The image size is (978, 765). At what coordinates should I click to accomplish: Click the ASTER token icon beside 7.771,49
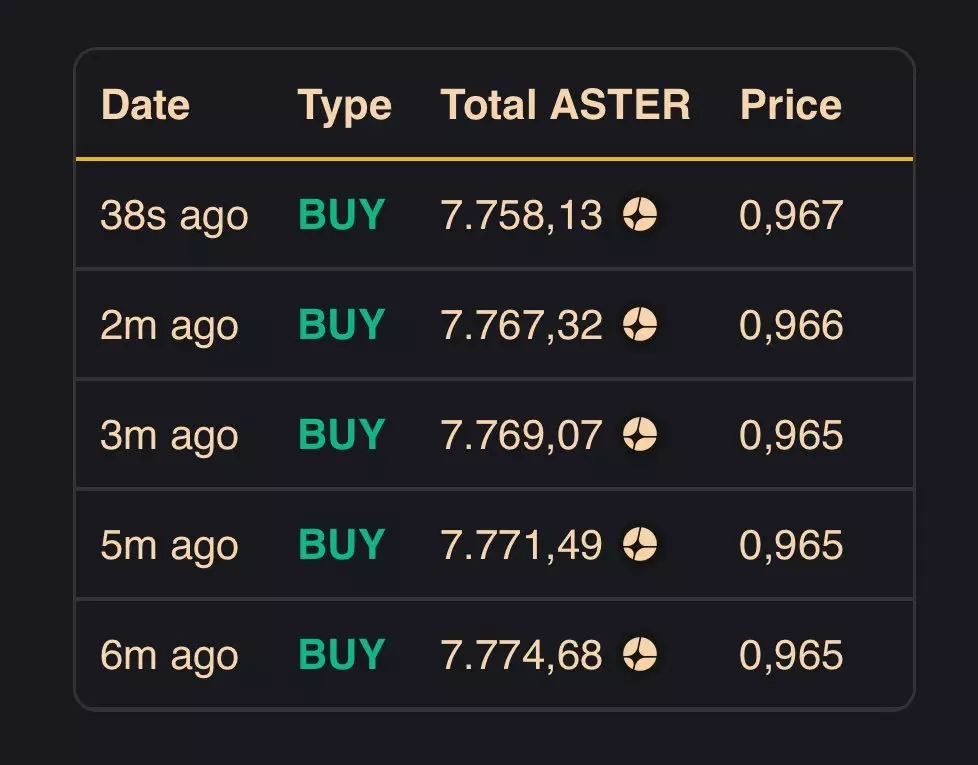[x=640, y=544]
